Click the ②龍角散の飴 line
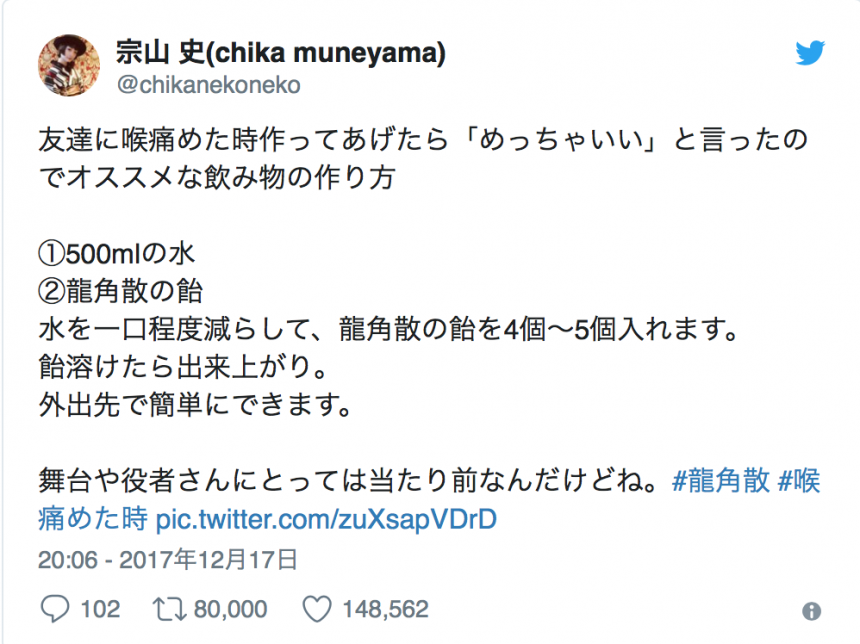Image resolution: width=860 pixels, height=644 pixels. 121,291
